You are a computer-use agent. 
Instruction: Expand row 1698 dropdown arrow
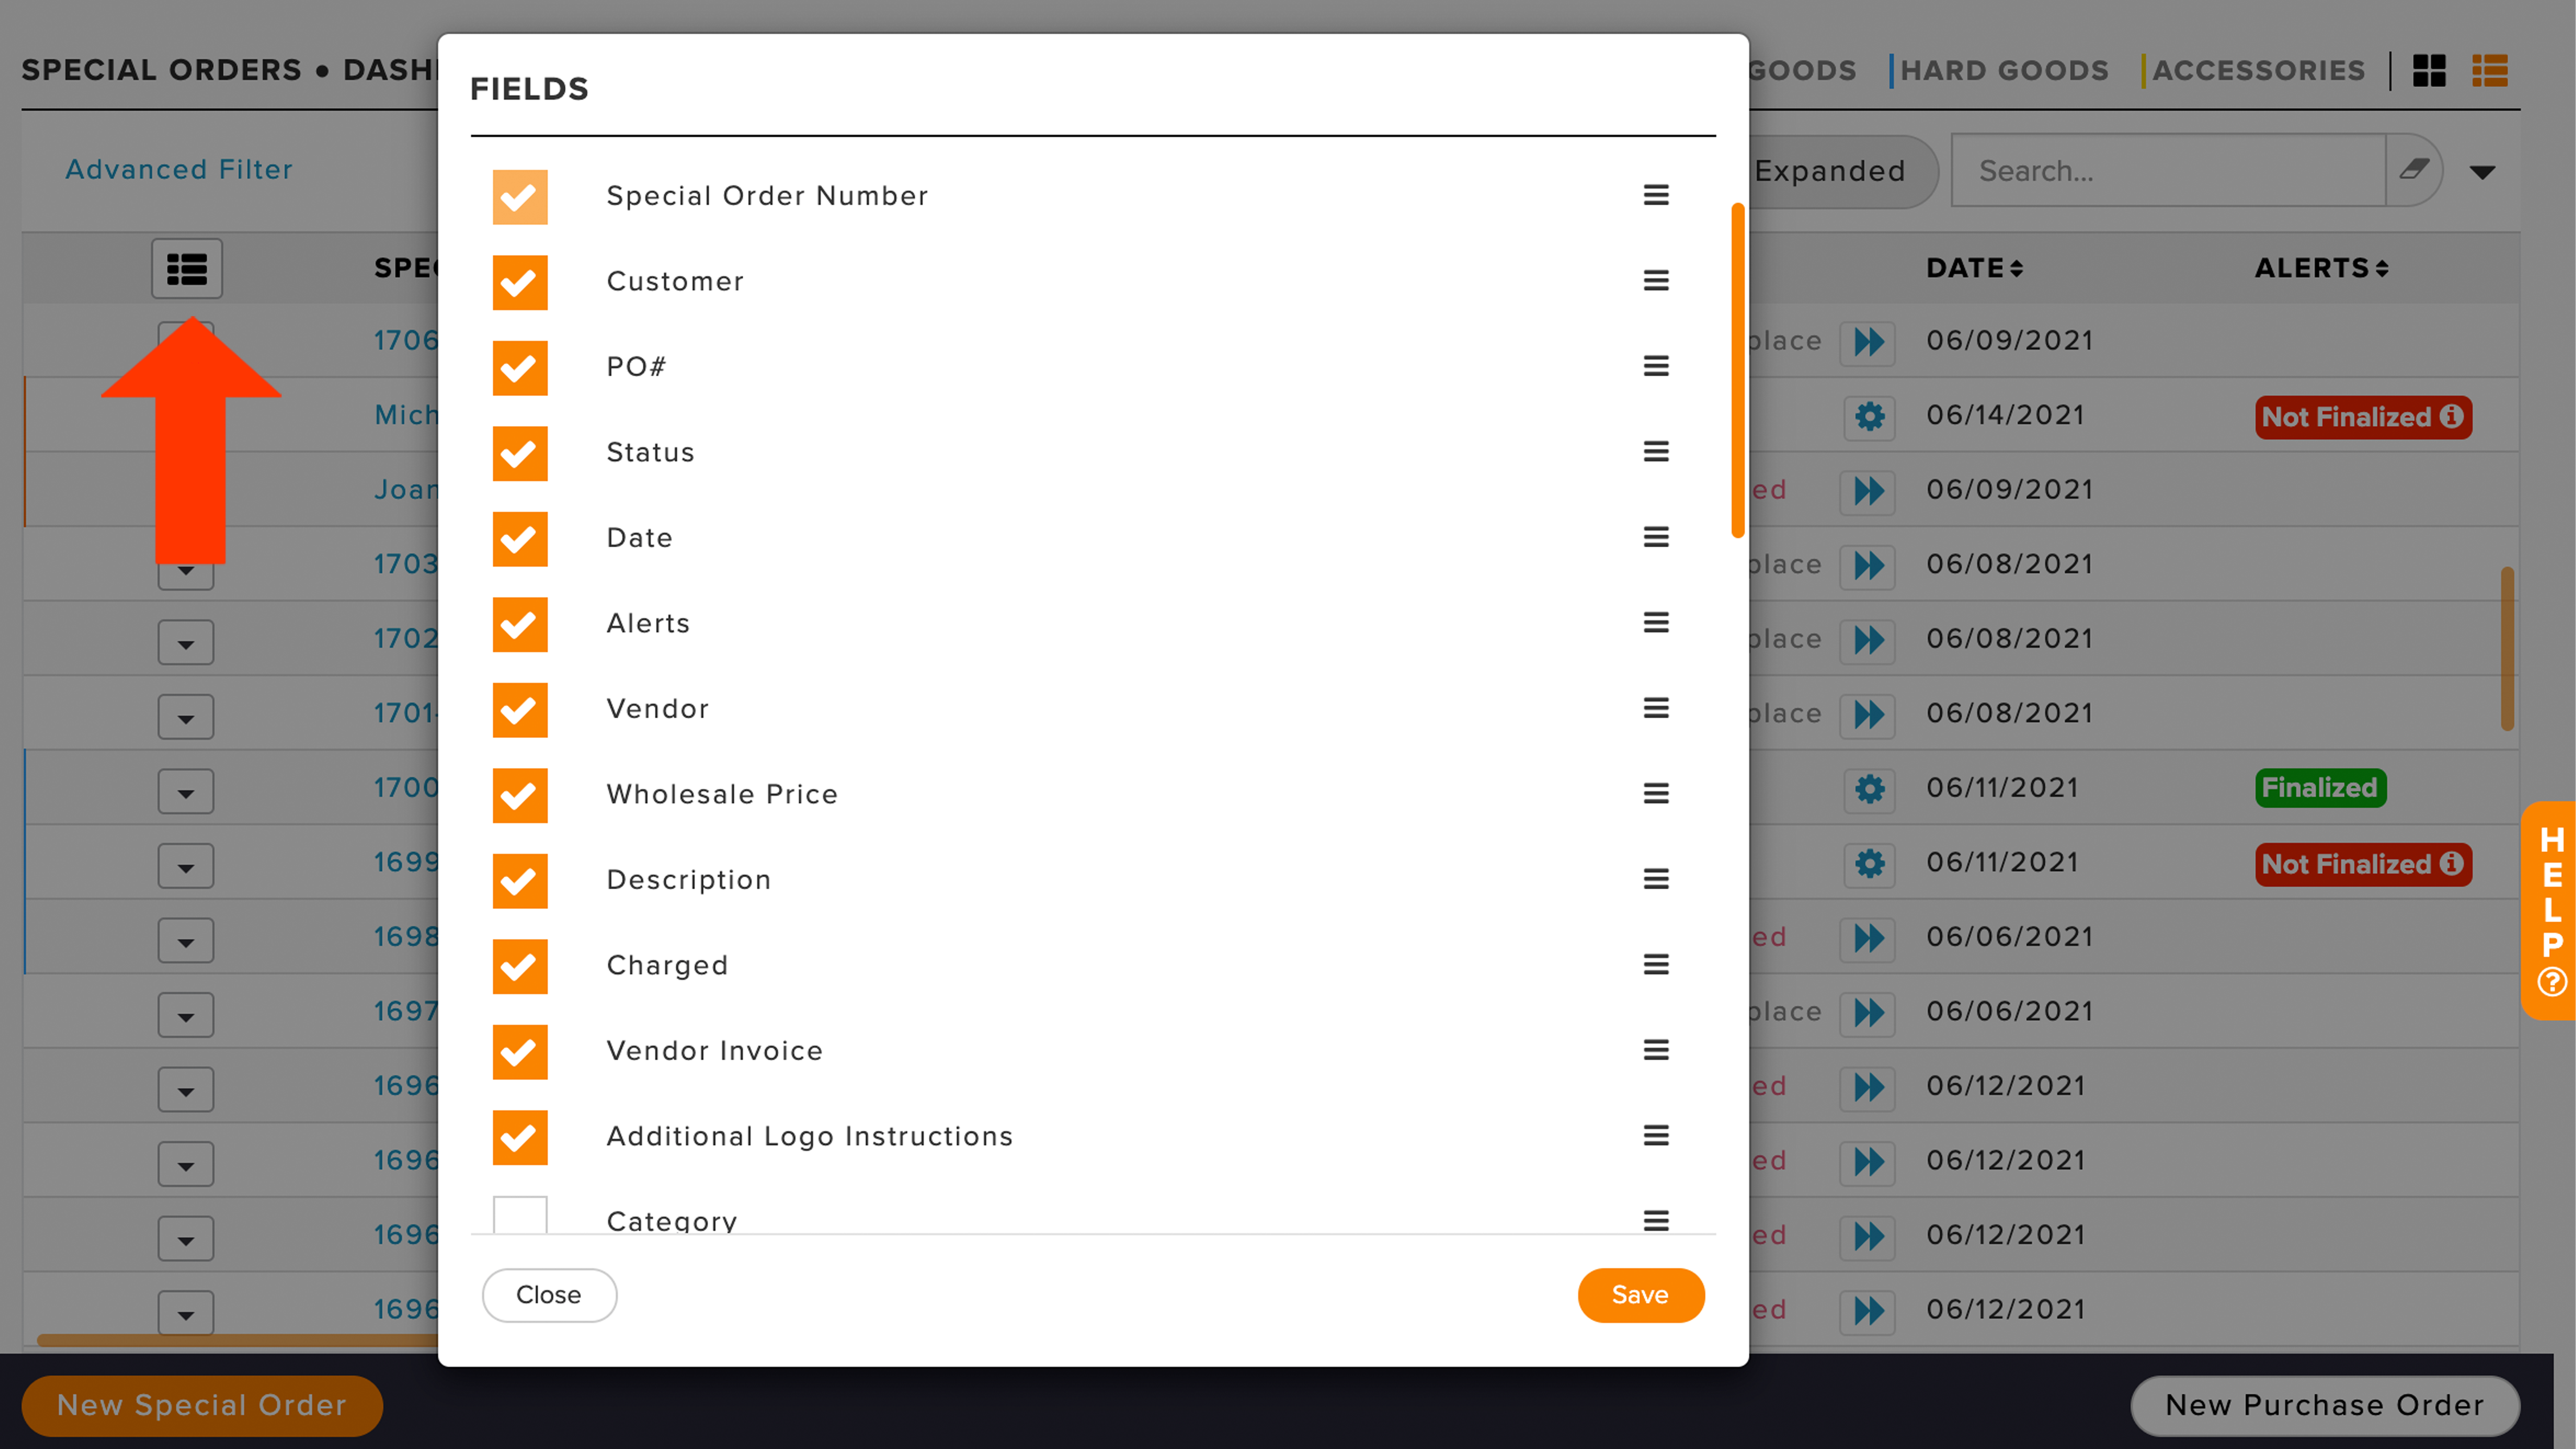coord(186,940)
